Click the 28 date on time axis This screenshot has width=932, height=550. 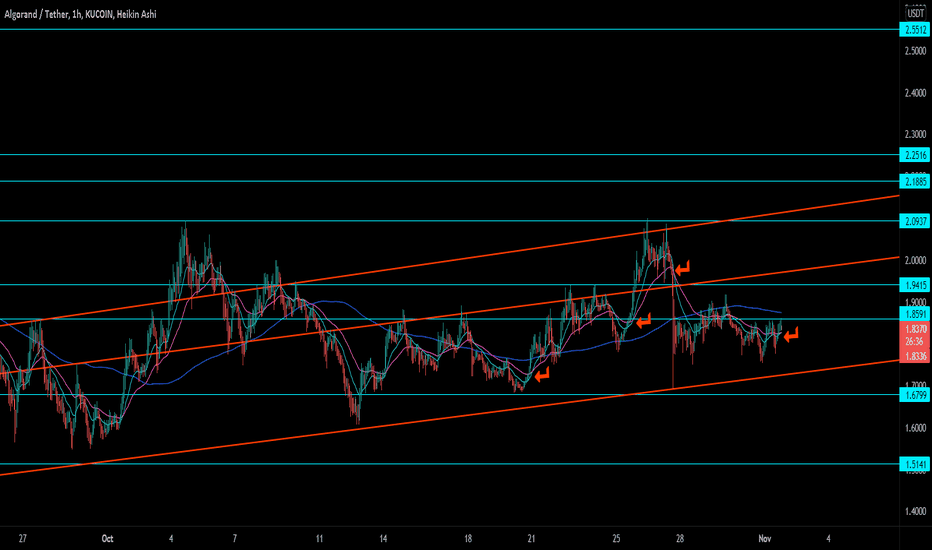tap(680, 539)
